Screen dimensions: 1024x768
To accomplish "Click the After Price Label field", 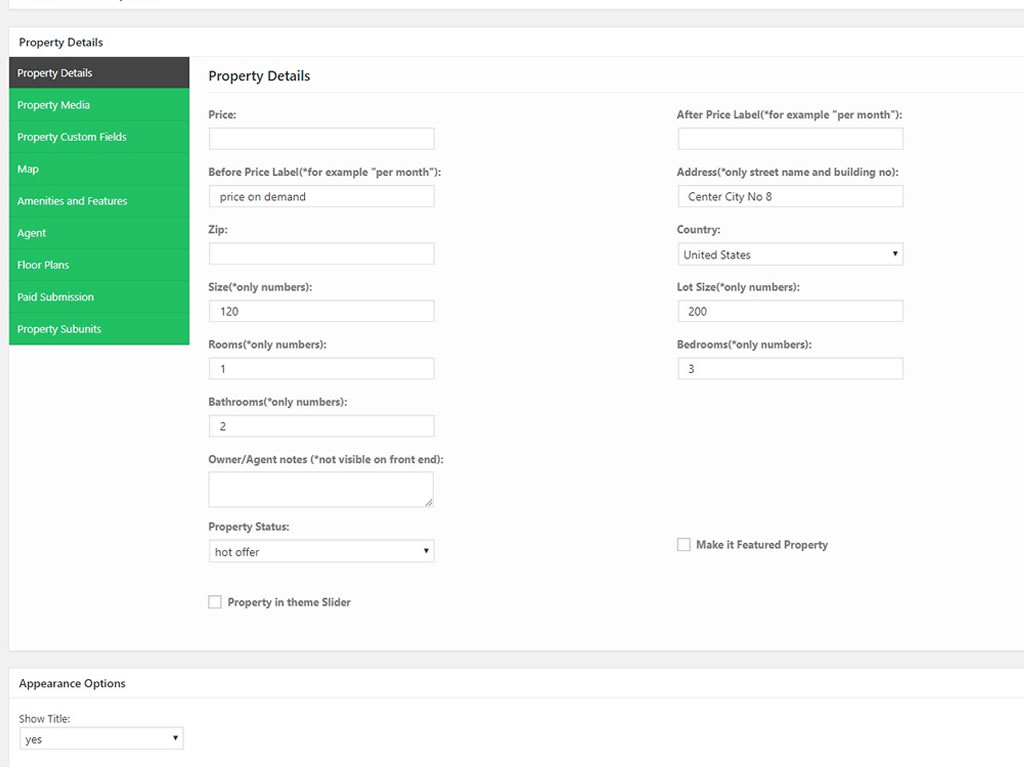I will click(x=790, y=139).
